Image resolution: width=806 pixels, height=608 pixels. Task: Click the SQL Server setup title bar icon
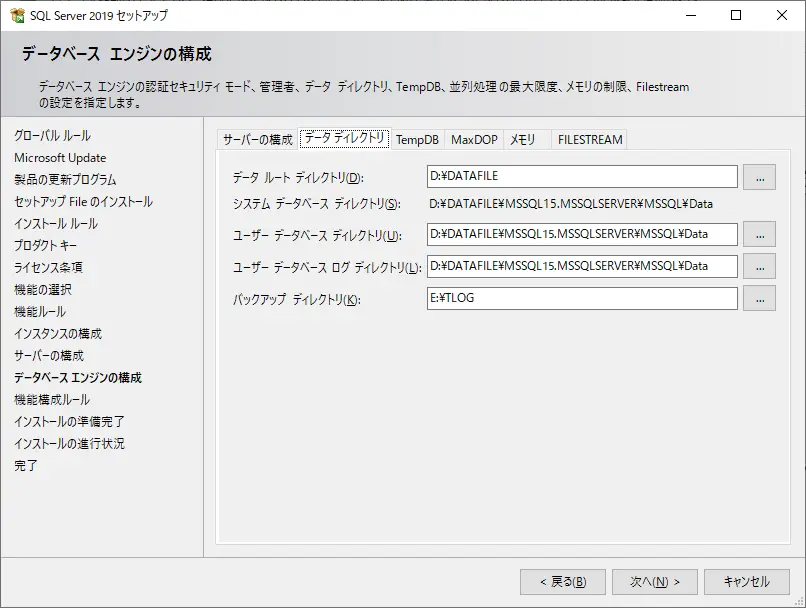point(17,15)
